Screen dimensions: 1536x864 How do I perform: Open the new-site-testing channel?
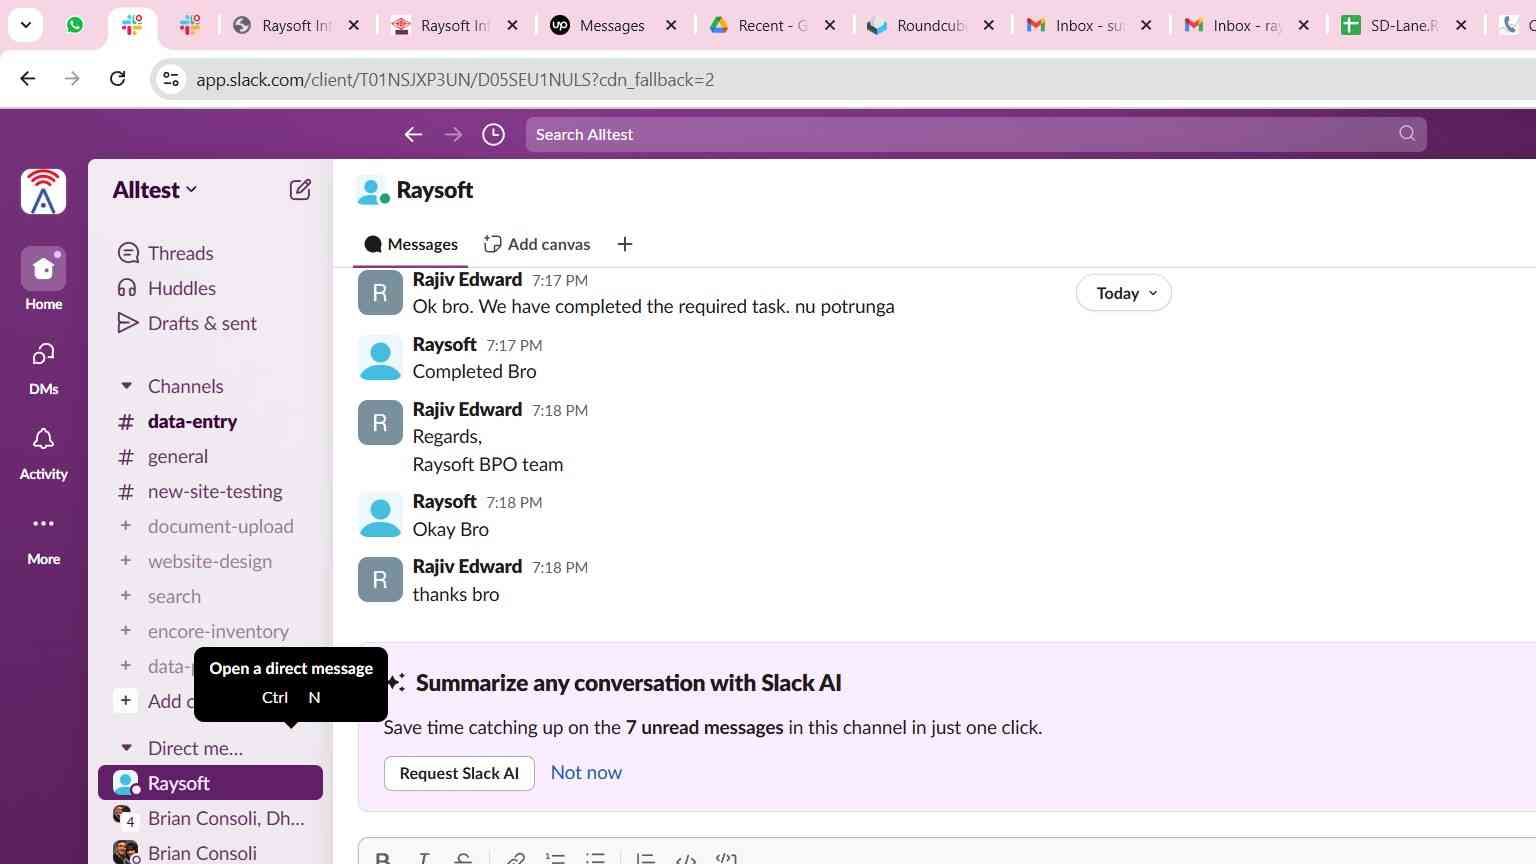tap(210, 491)
